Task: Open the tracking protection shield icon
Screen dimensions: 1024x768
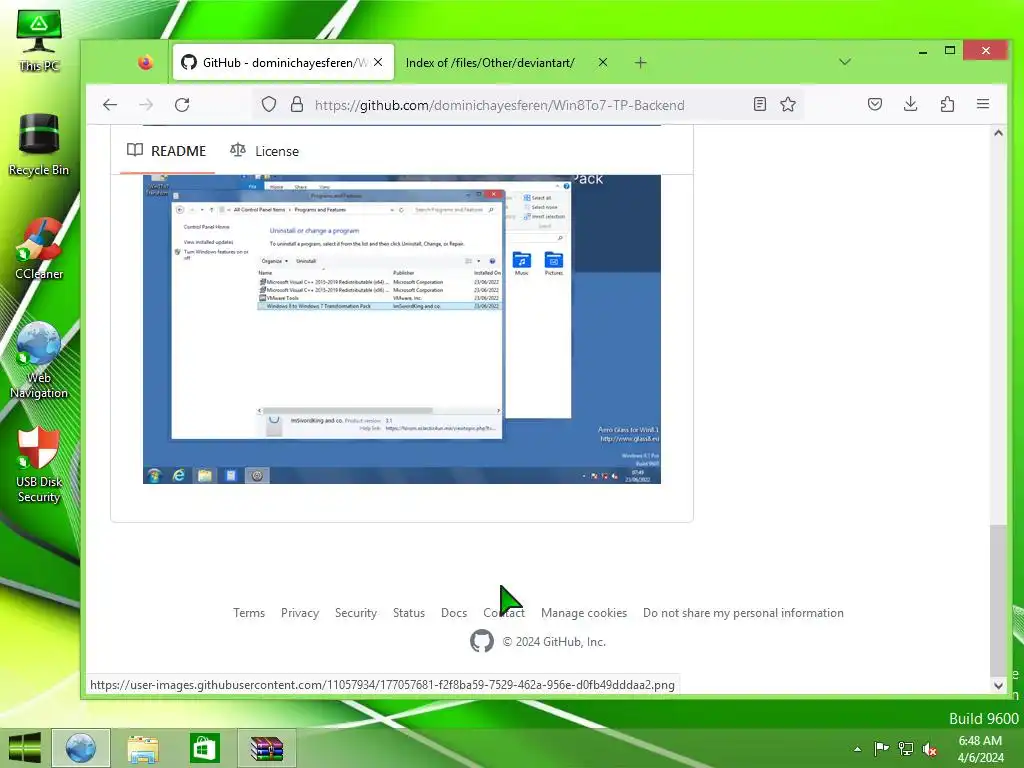Action: (x=269, y=104)
